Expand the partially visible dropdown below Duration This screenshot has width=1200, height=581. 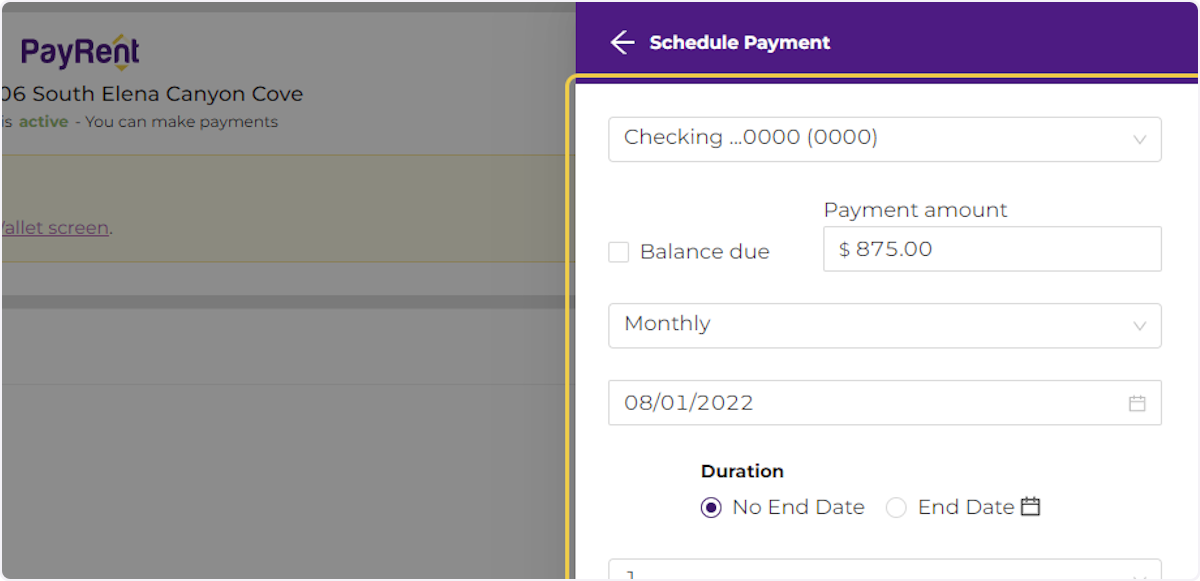[885, 573]
